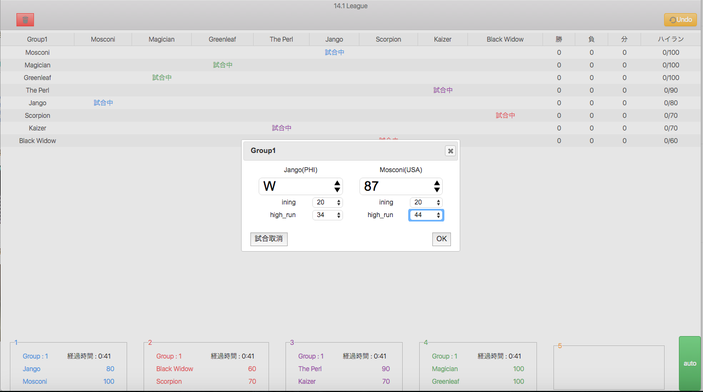Image resolution: width=703 pixels, height=392 pixels.
Task: Click Greenleaf in table 4 card
Action: click(445, 381)
